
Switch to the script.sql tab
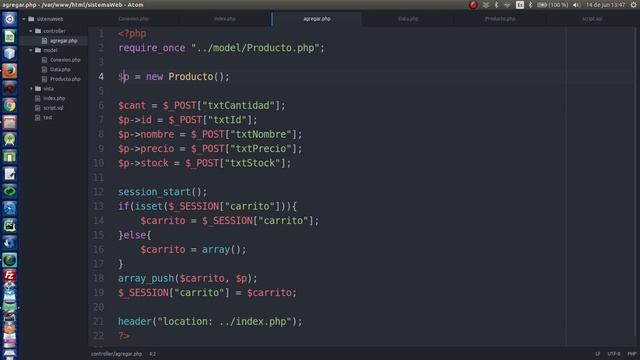592,19
